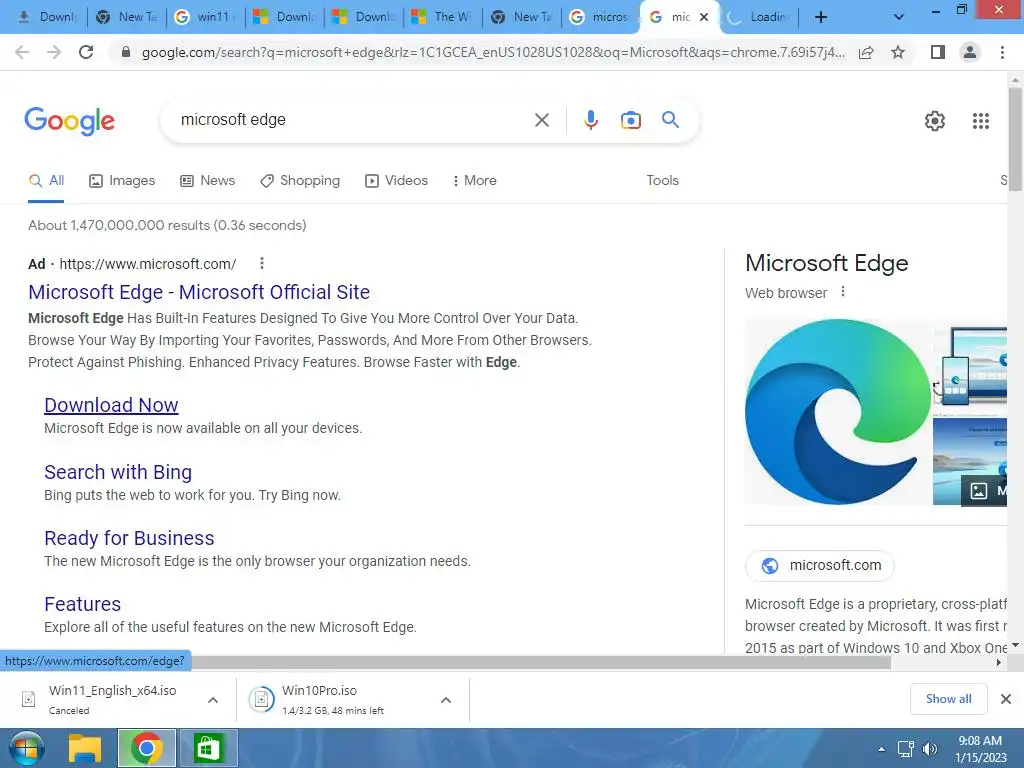Start voice search with the microphone
1024x768 pixels.
click(590, 120)
